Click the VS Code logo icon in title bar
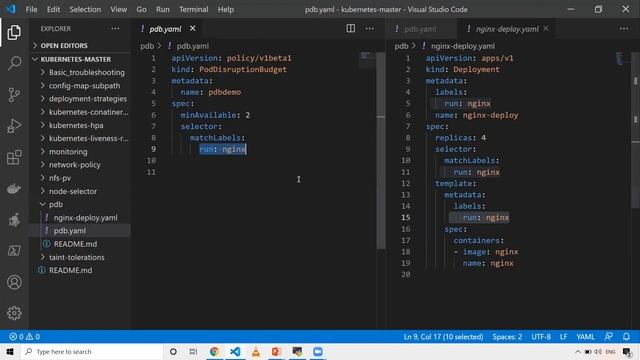640x360 pixels. click(11, 9)
